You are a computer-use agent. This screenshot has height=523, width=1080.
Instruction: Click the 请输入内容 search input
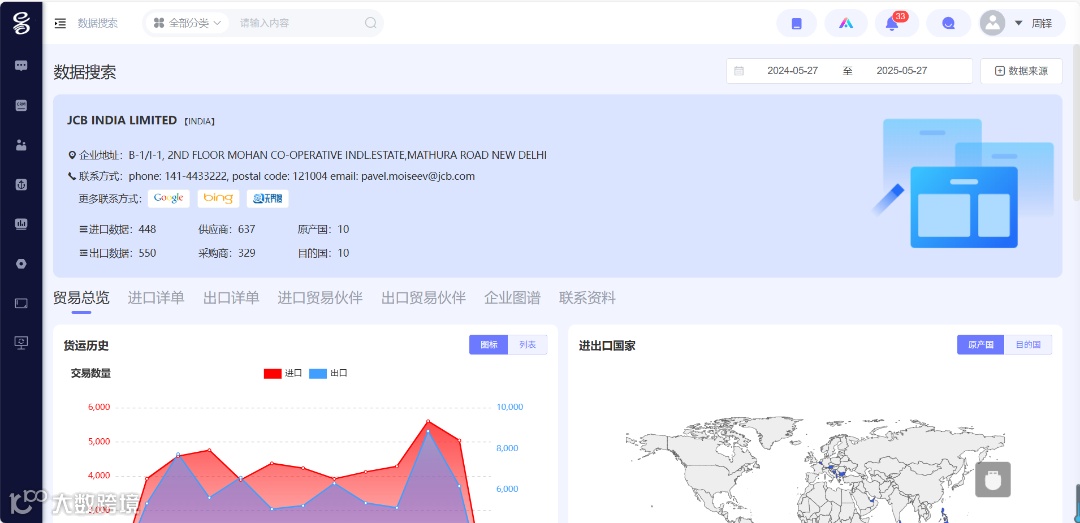(x=300, y=23)
